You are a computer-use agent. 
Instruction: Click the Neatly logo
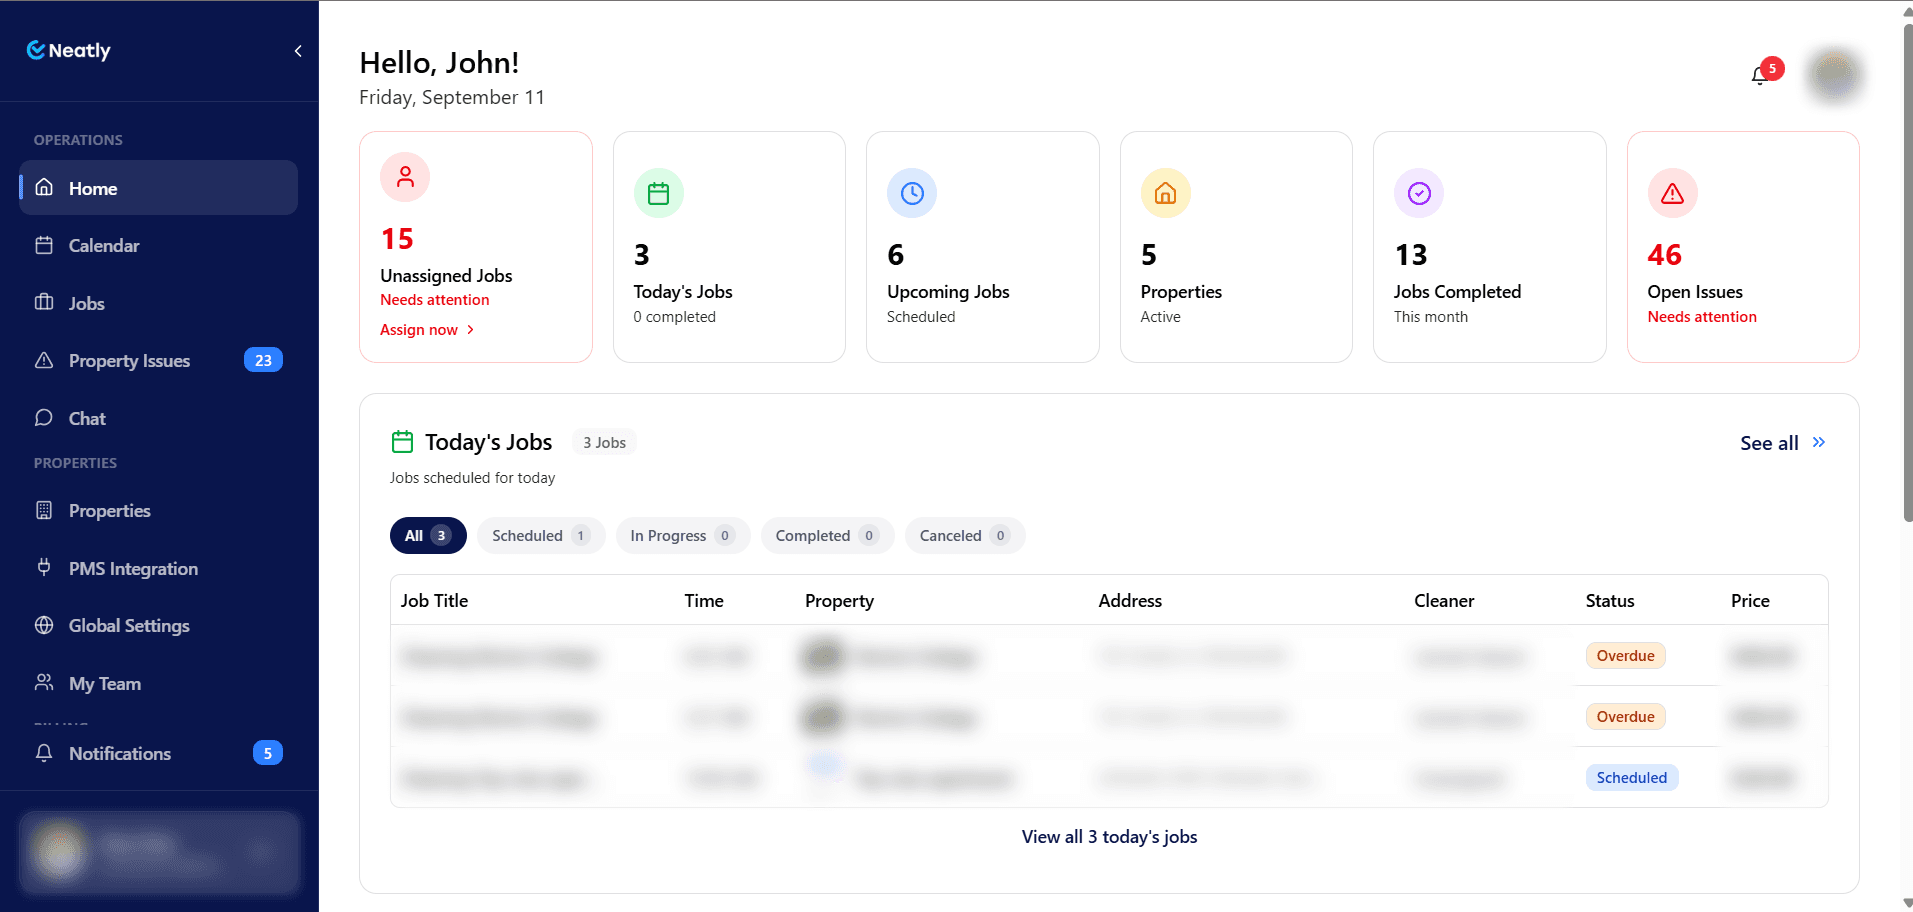coord(68,50)
